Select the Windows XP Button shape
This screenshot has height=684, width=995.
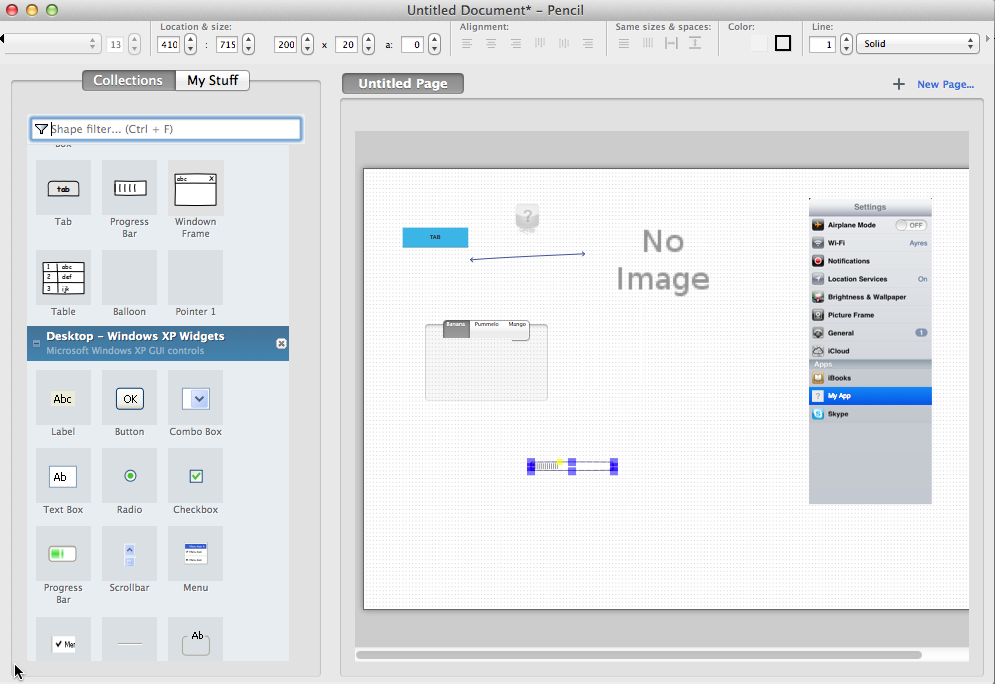point(129,398)
